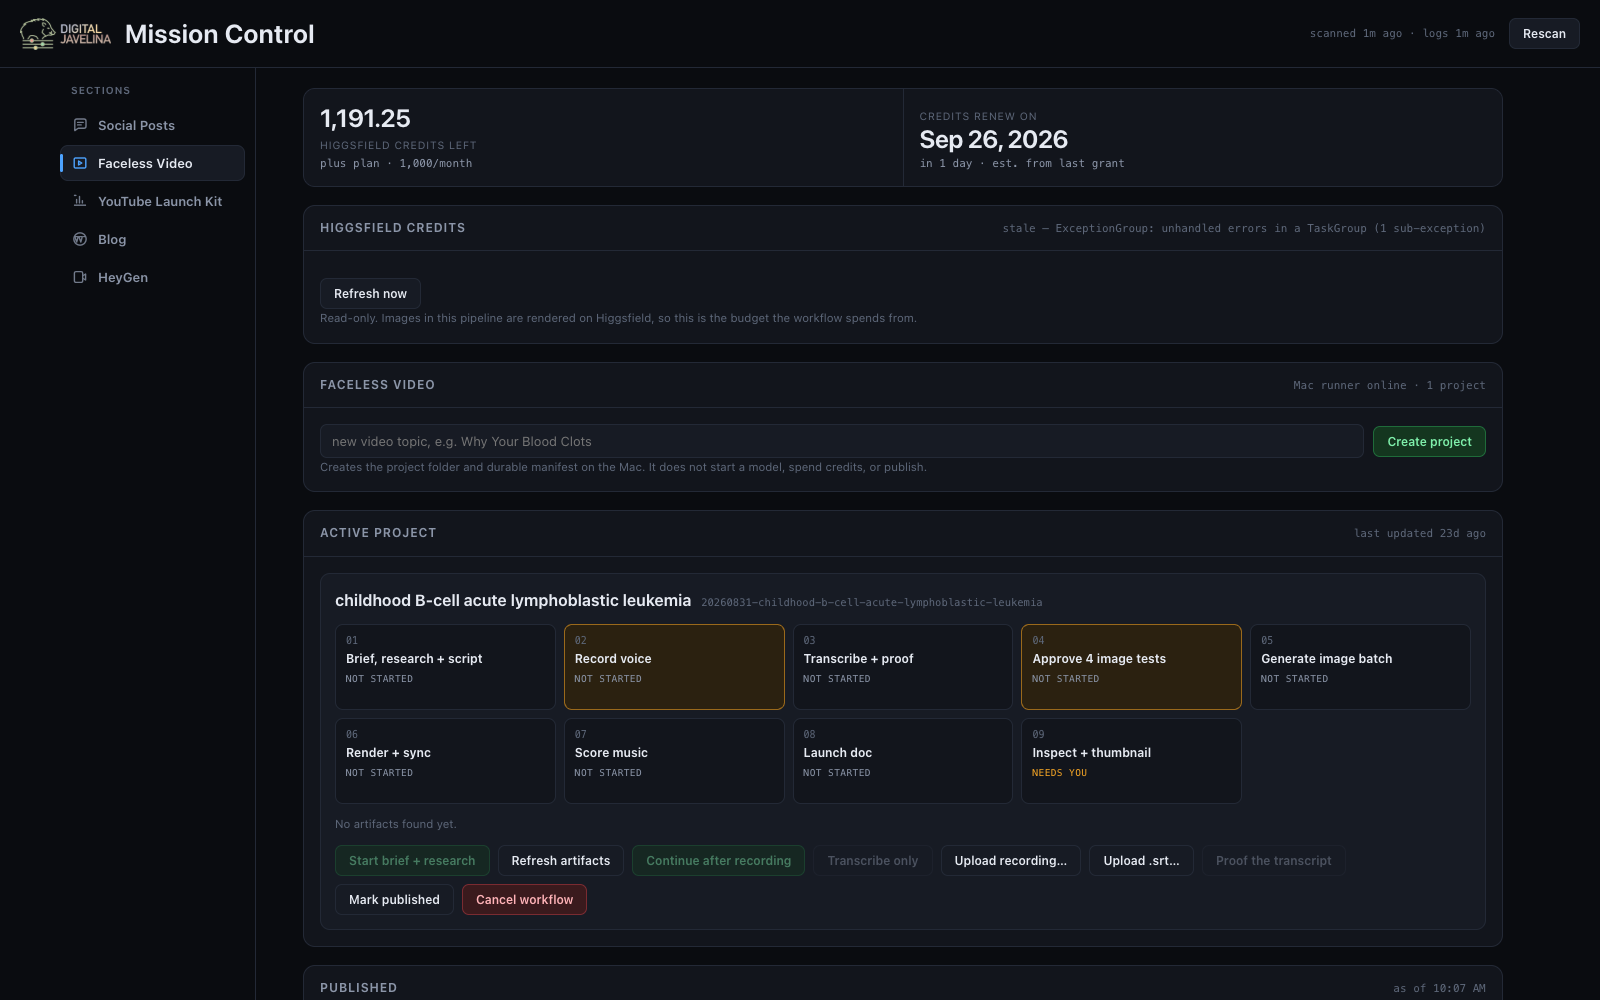Open the Launch doc step card
Image resolution: width=1600 pixels, height=1000 pixels.
pyautogui.click(x=903, y=761)
